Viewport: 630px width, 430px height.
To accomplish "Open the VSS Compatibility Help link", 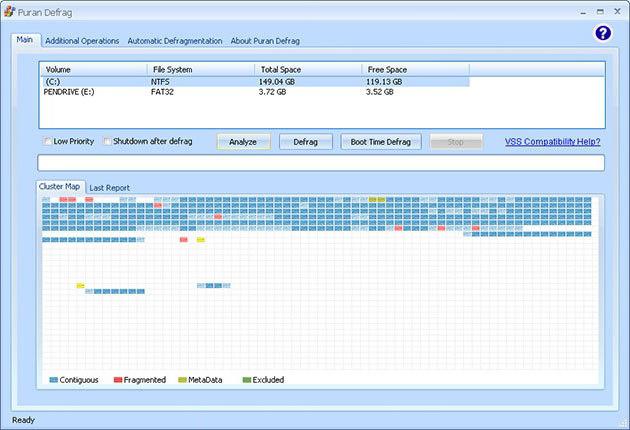I will click(552, 141).
